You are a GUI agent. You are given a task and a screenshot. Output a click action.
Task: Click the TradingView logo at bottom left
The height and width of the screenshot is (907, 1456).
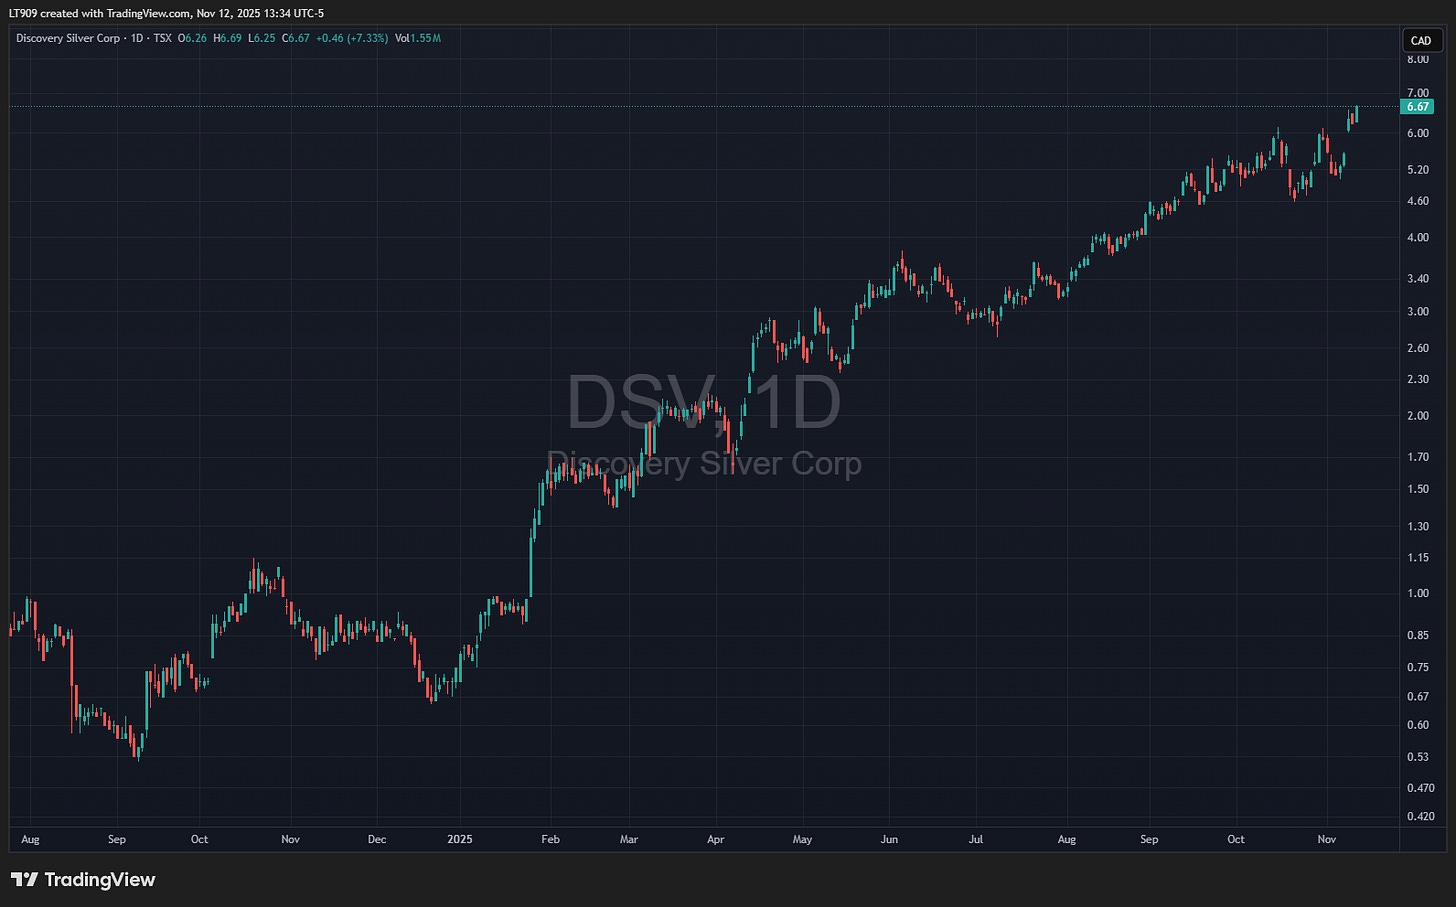point(83,880)
